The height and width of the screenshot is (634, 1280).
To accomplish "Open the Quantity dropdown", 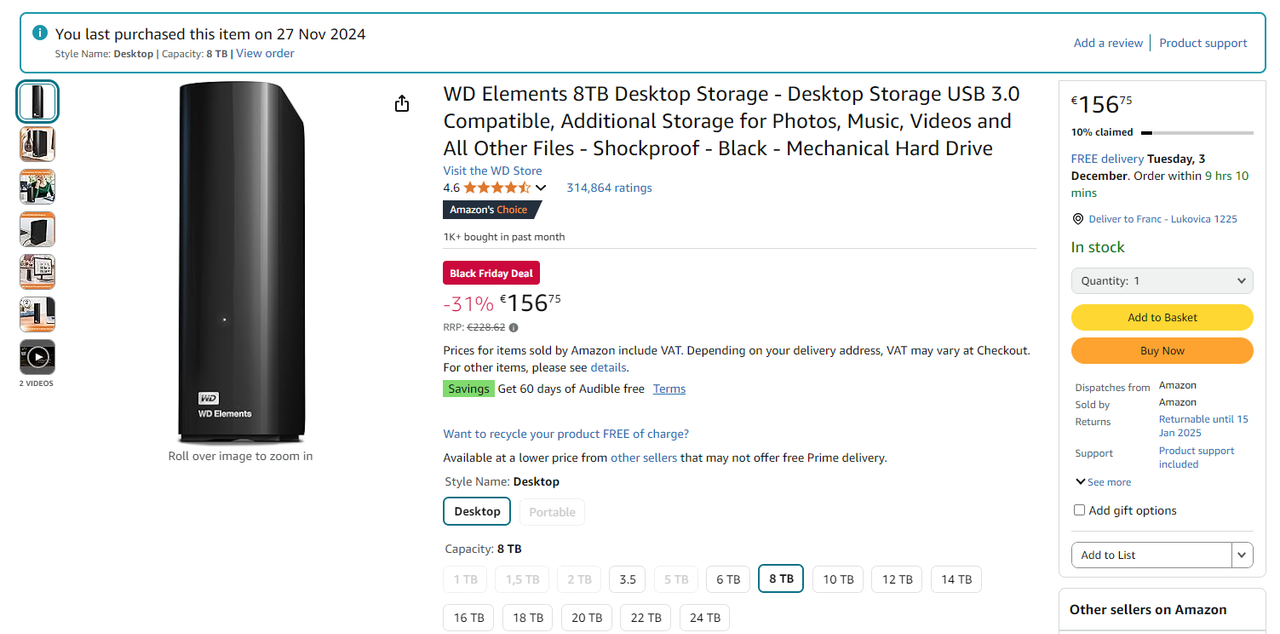I will pyautogui.click(x=1162, y=281).
